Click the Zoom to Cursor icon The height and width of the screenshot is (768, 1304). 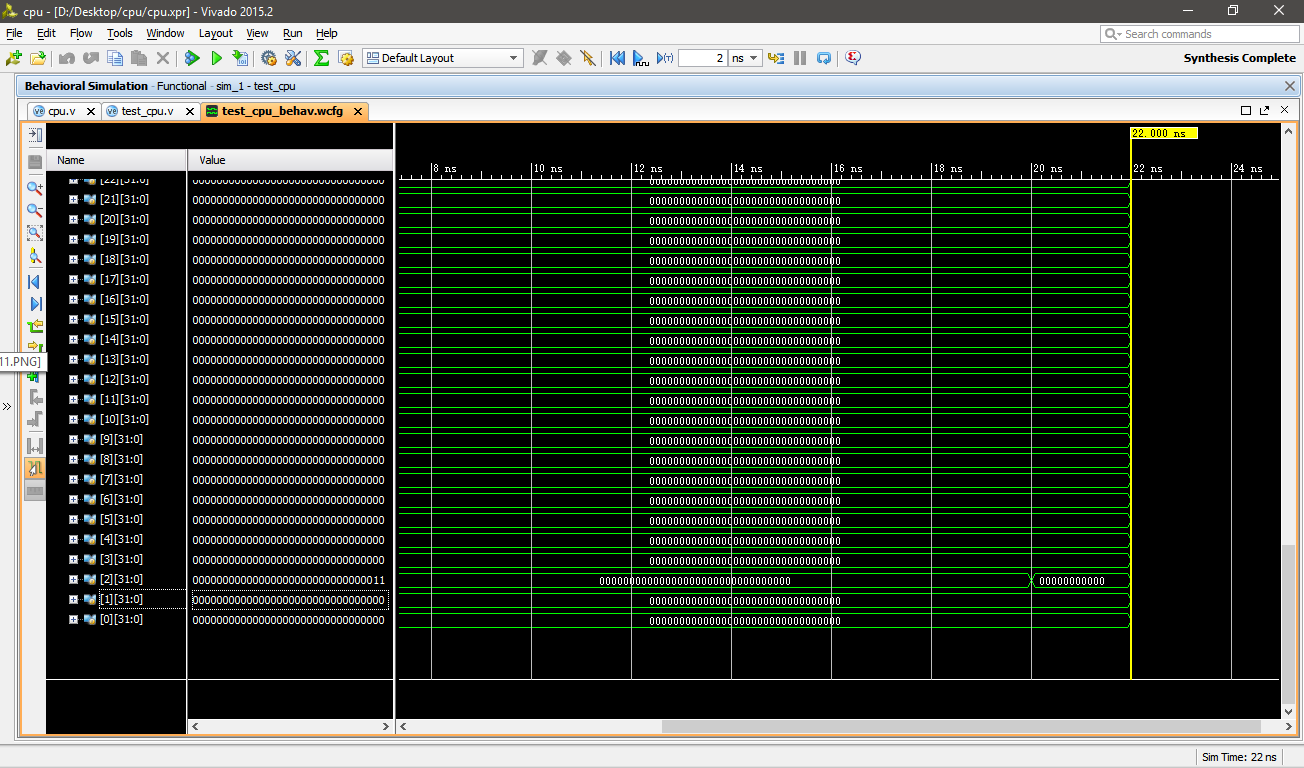(x=35, y=256)
